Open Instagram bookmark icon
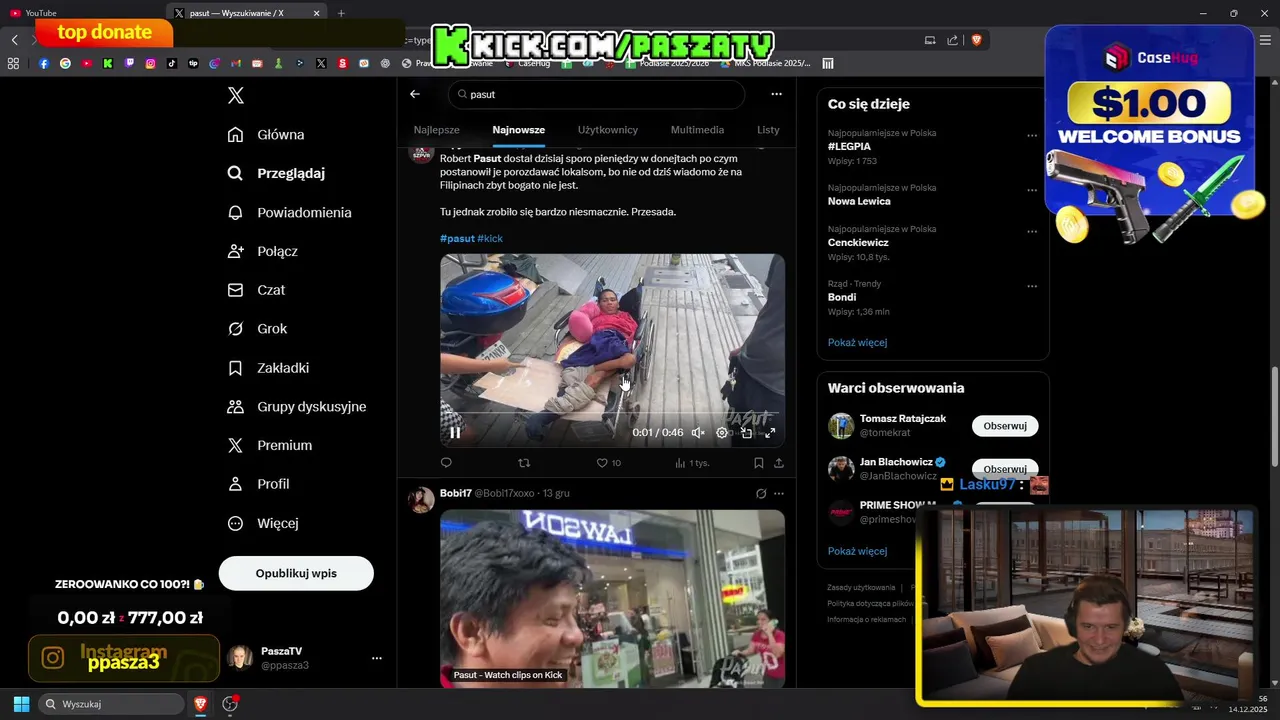Screen dimensions: 1280x720 click(150, 63)
